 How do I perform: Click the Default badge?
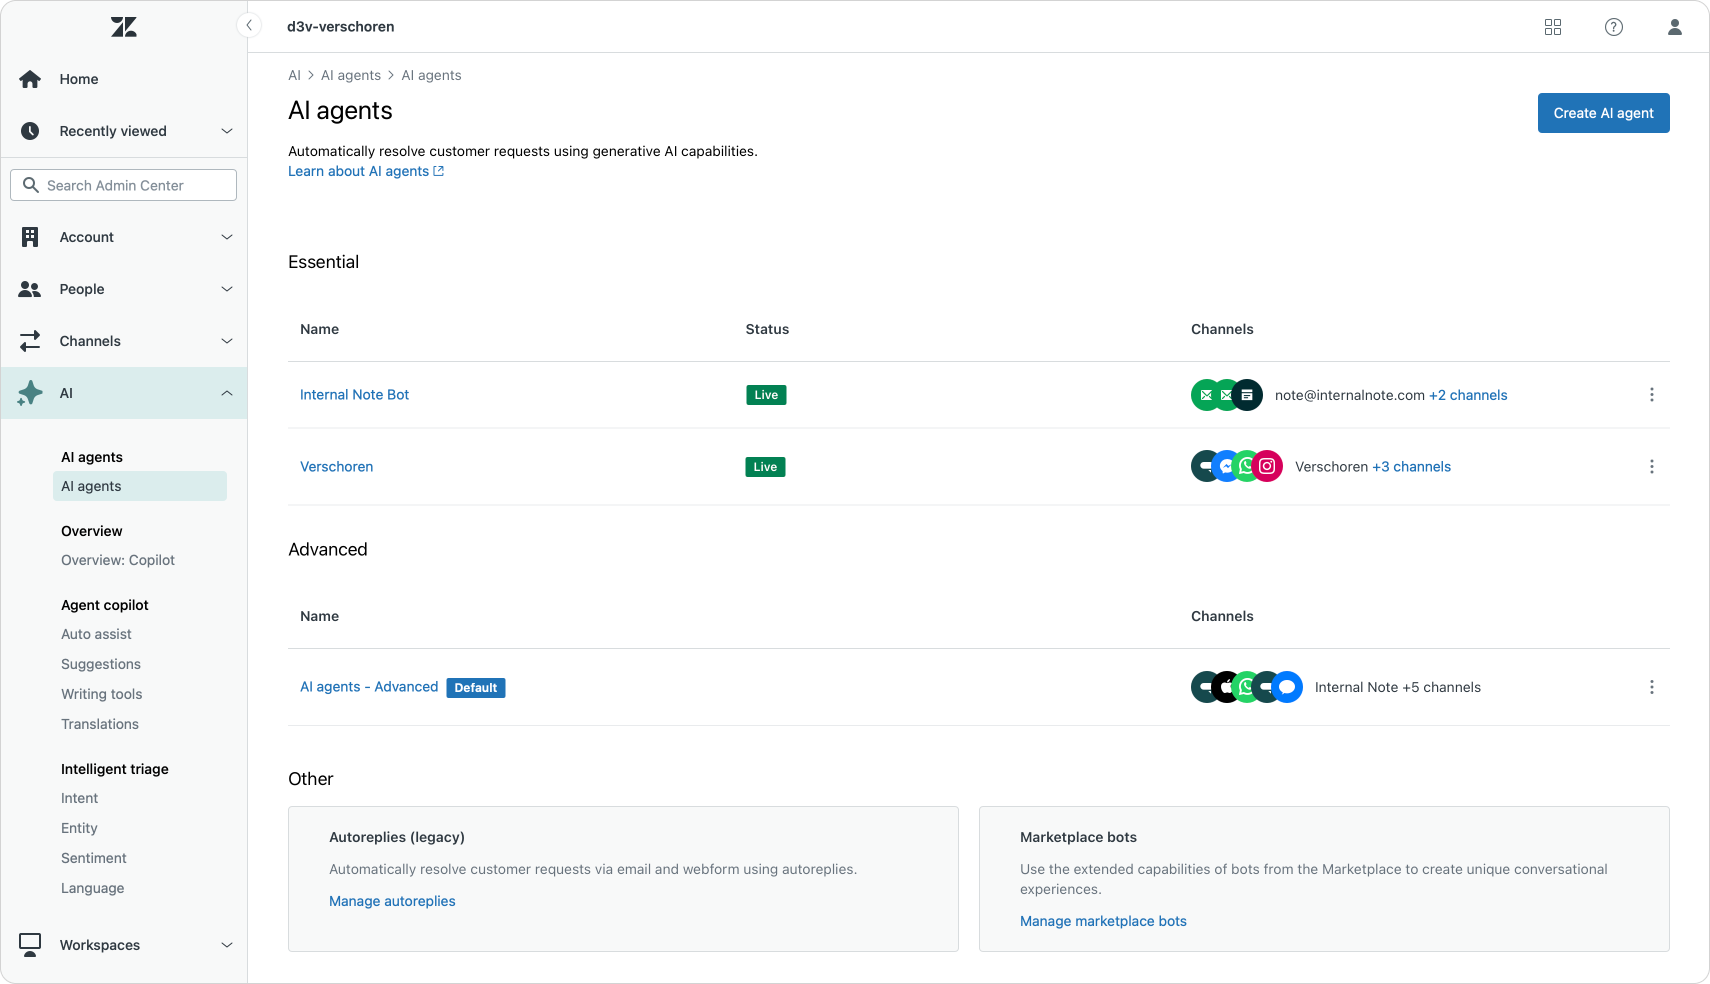coord(476,688)
